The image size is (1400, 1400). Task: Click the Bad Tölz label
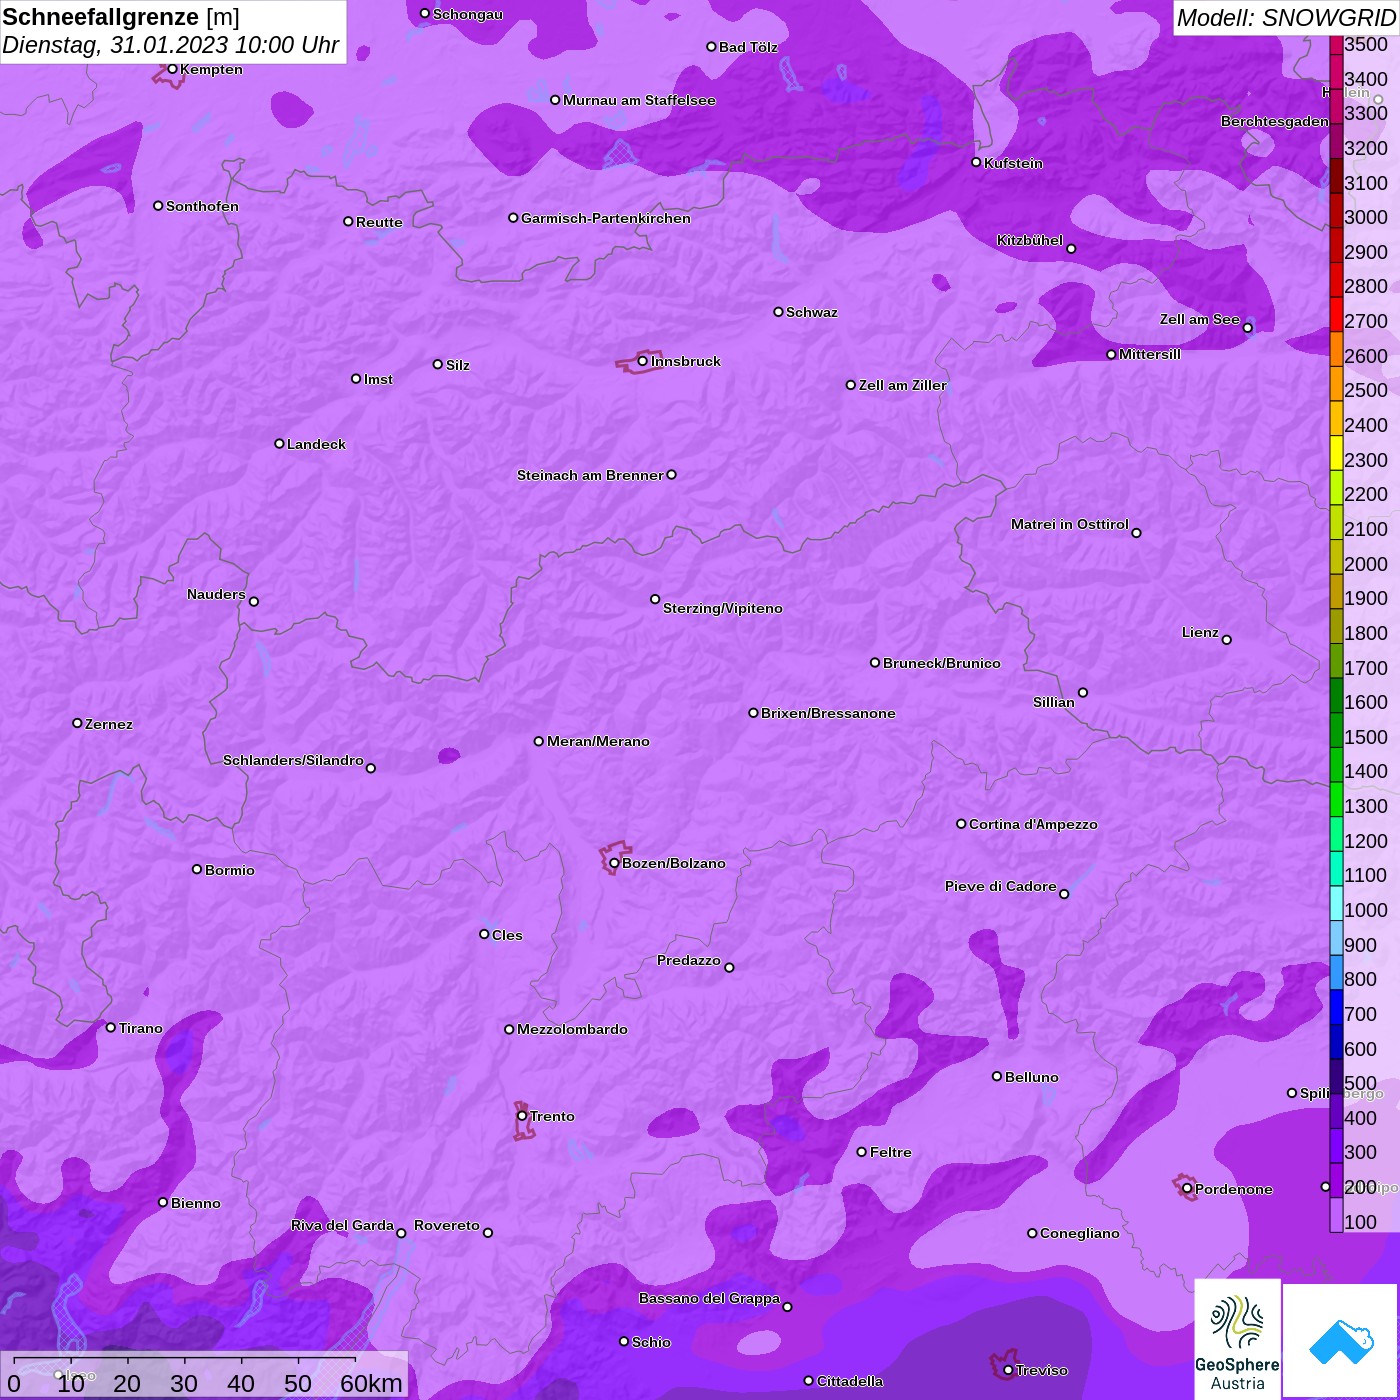point(748,47)
